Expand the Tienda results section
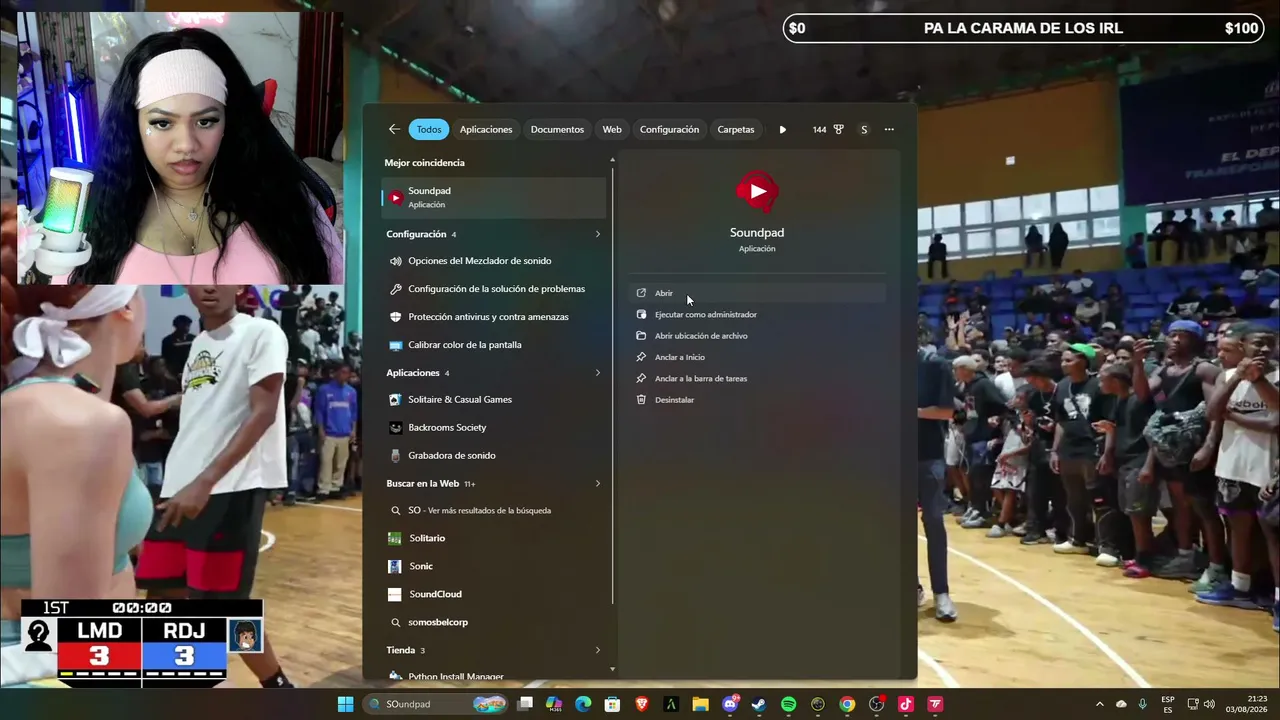1280x720 pixels. [x=598, y=650]
